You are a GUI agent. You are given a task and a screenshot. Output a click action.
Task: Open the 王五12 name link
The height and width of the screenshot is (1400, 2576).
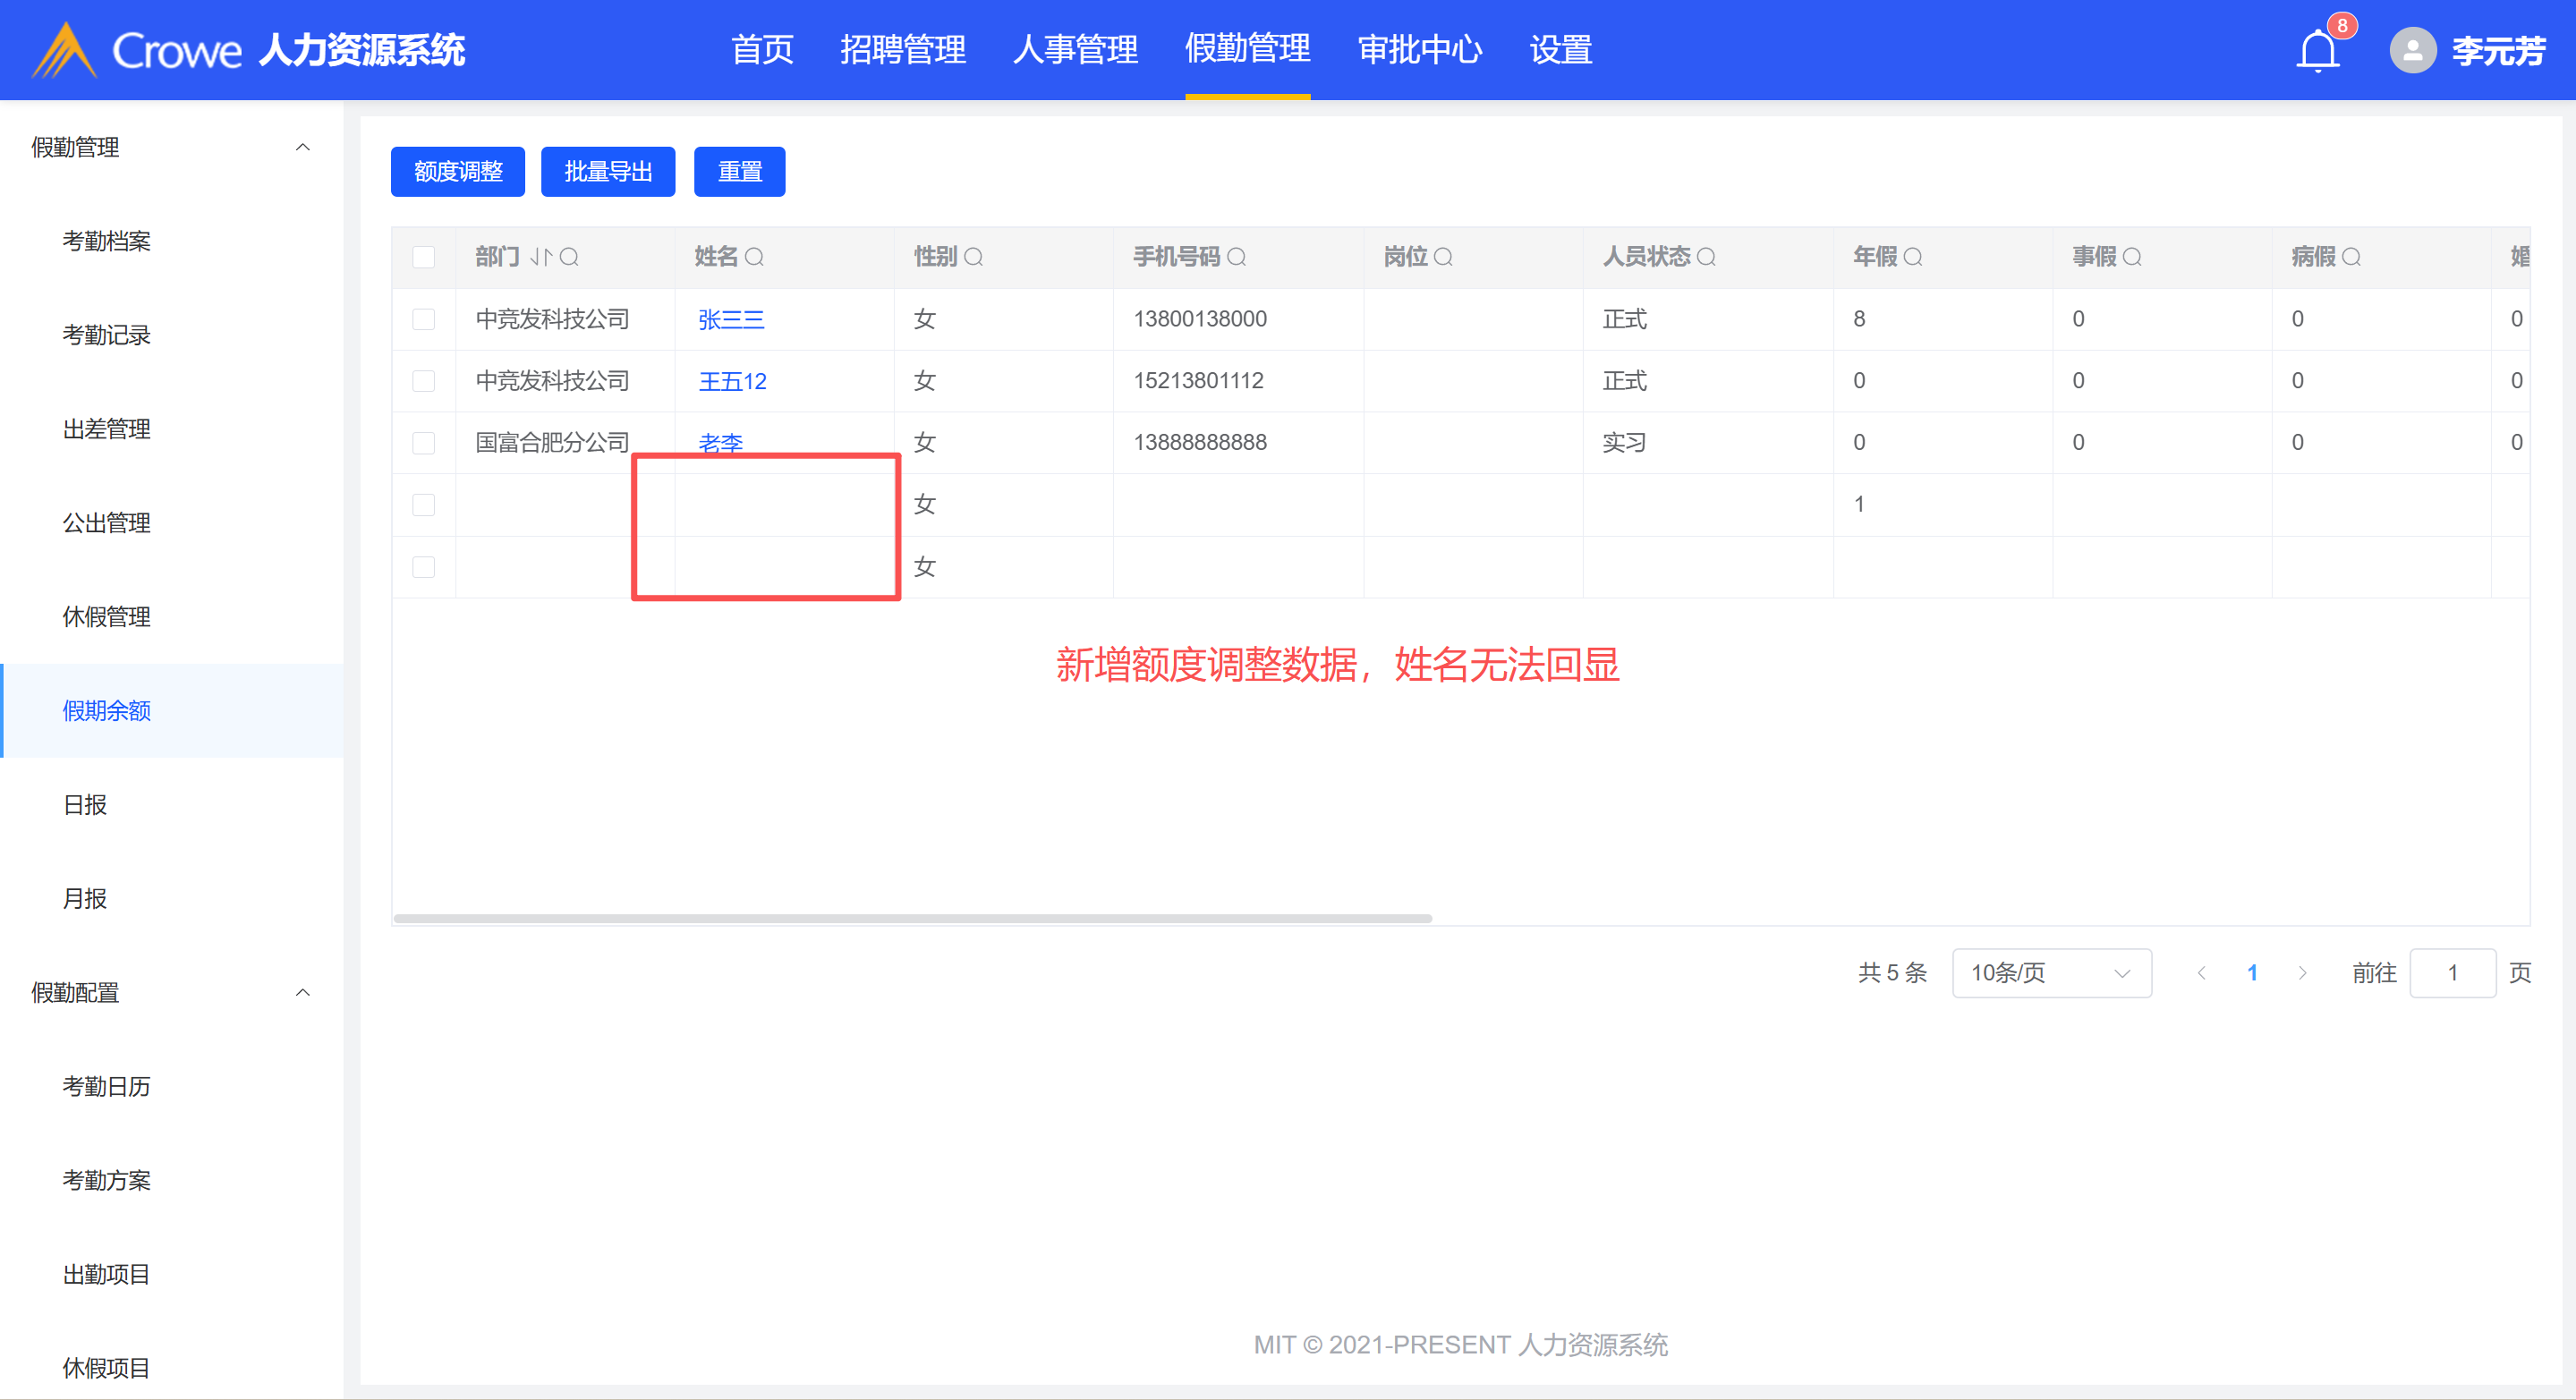coord(732,381)
